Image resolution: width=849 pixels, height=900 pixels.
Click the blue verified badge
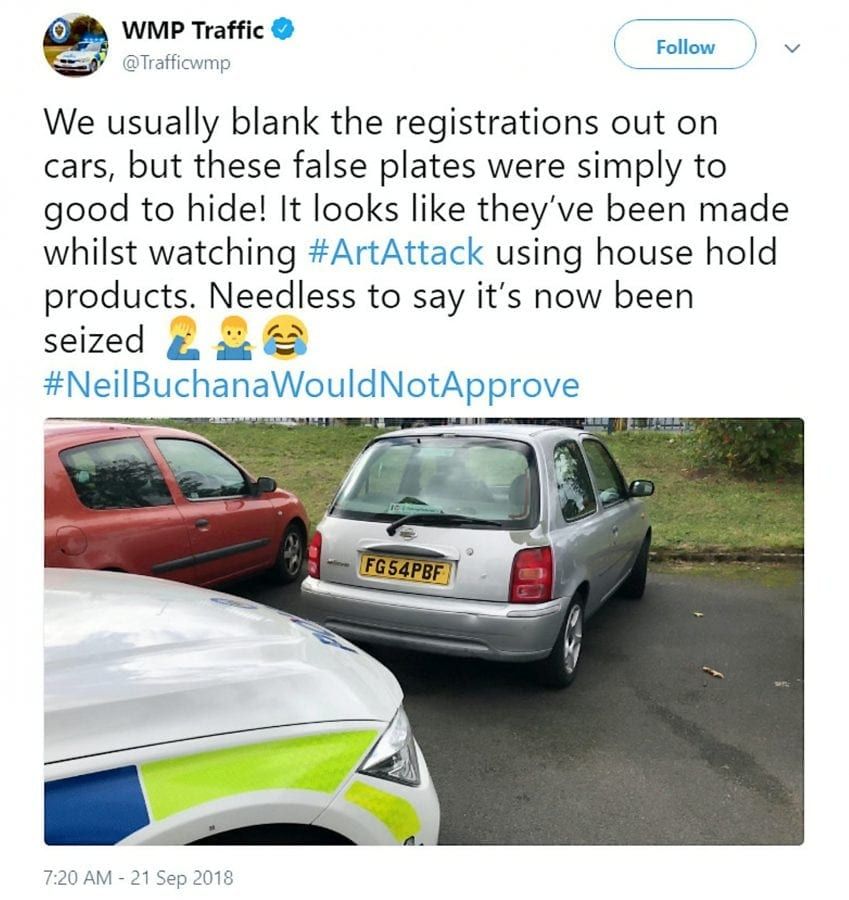click(283, 29)
